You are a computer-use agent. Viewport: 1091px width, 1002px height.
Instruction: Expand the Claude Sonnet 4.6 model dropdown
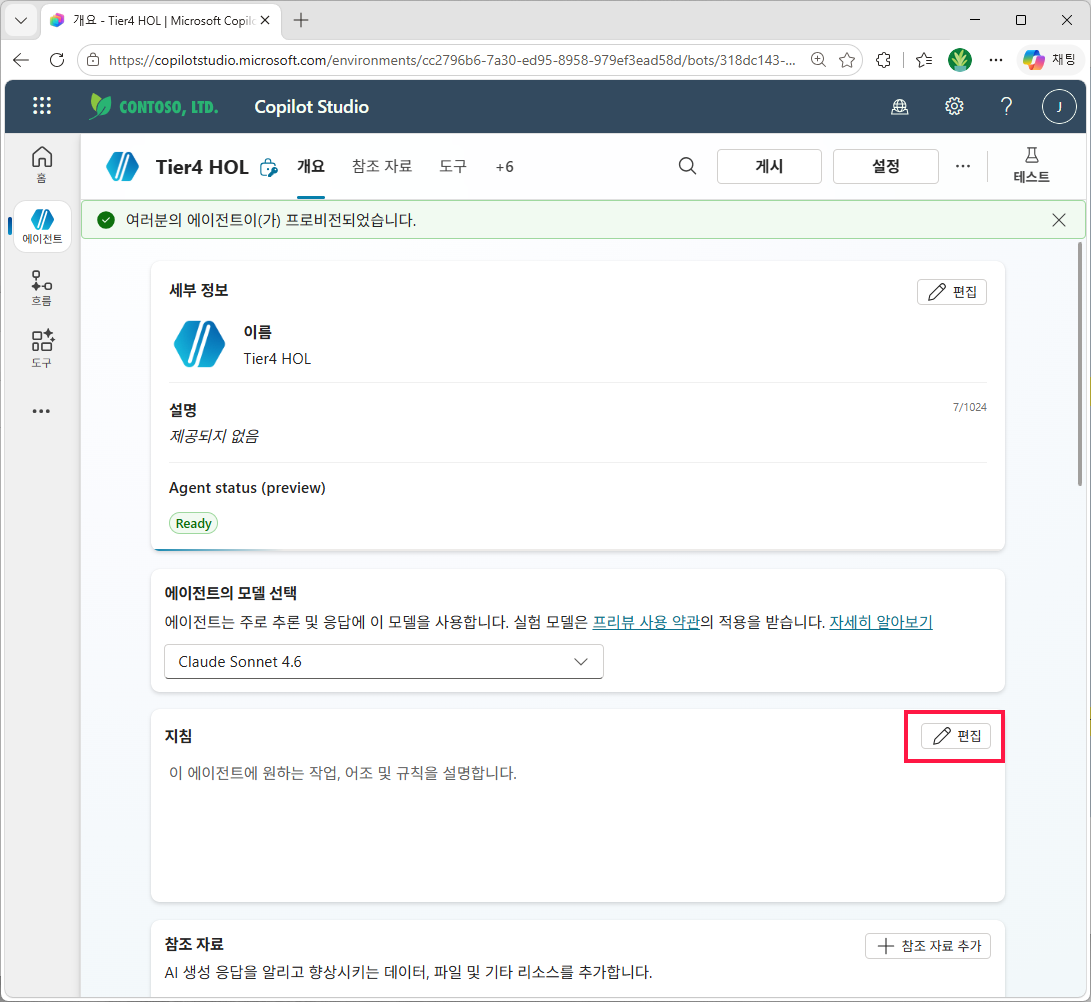point(383,662)
